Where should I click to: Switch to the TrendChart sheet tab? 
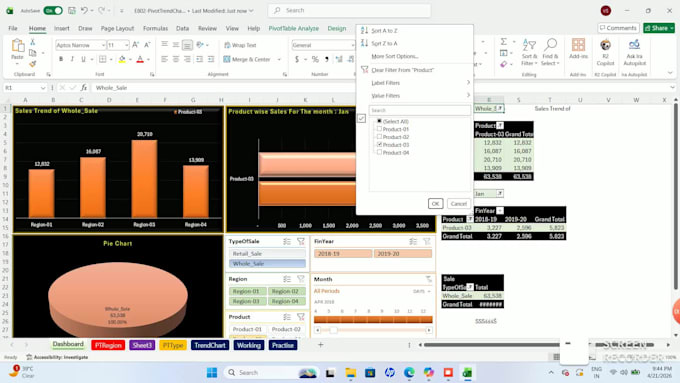point(210,345)
